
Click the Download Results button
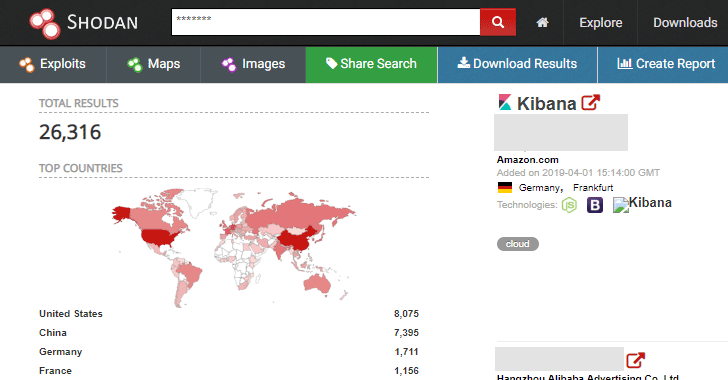tap(517, 64)
